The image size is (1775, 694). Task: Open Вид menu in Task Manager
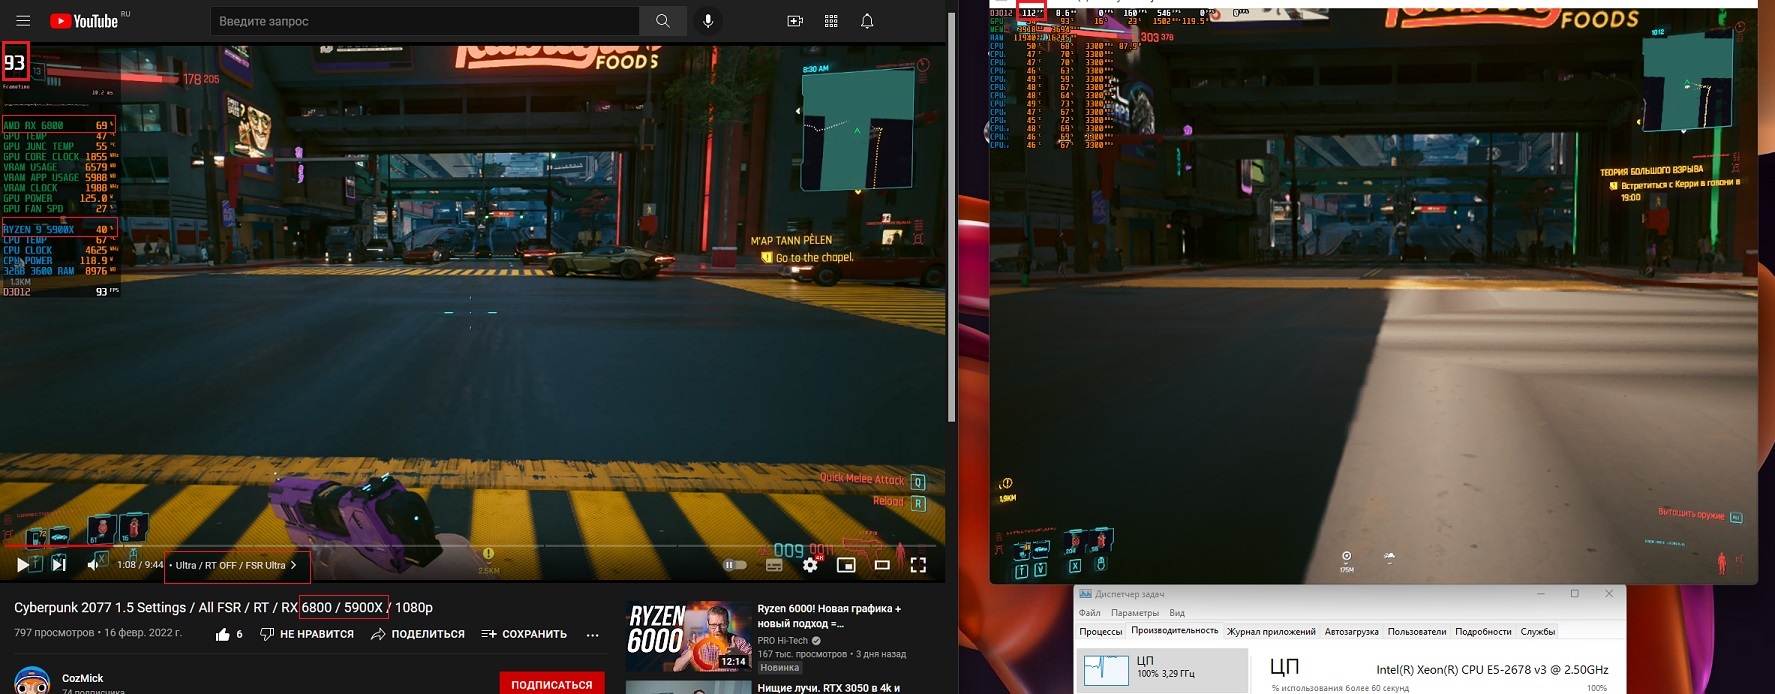(x=1177, y=613)
